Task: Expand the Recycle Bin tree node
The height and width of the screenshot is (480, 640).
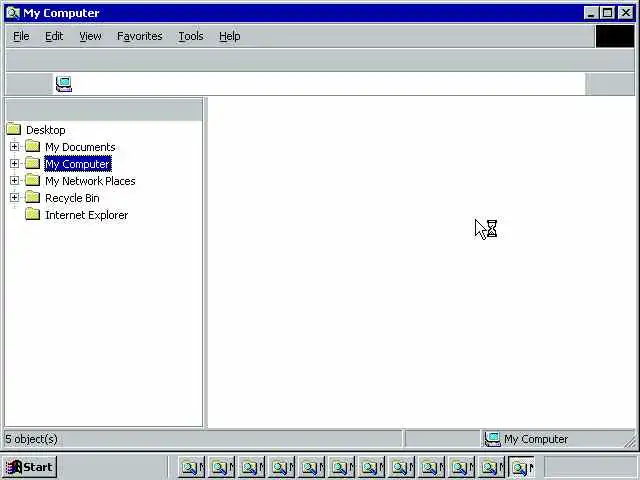Action: (14, 197)
